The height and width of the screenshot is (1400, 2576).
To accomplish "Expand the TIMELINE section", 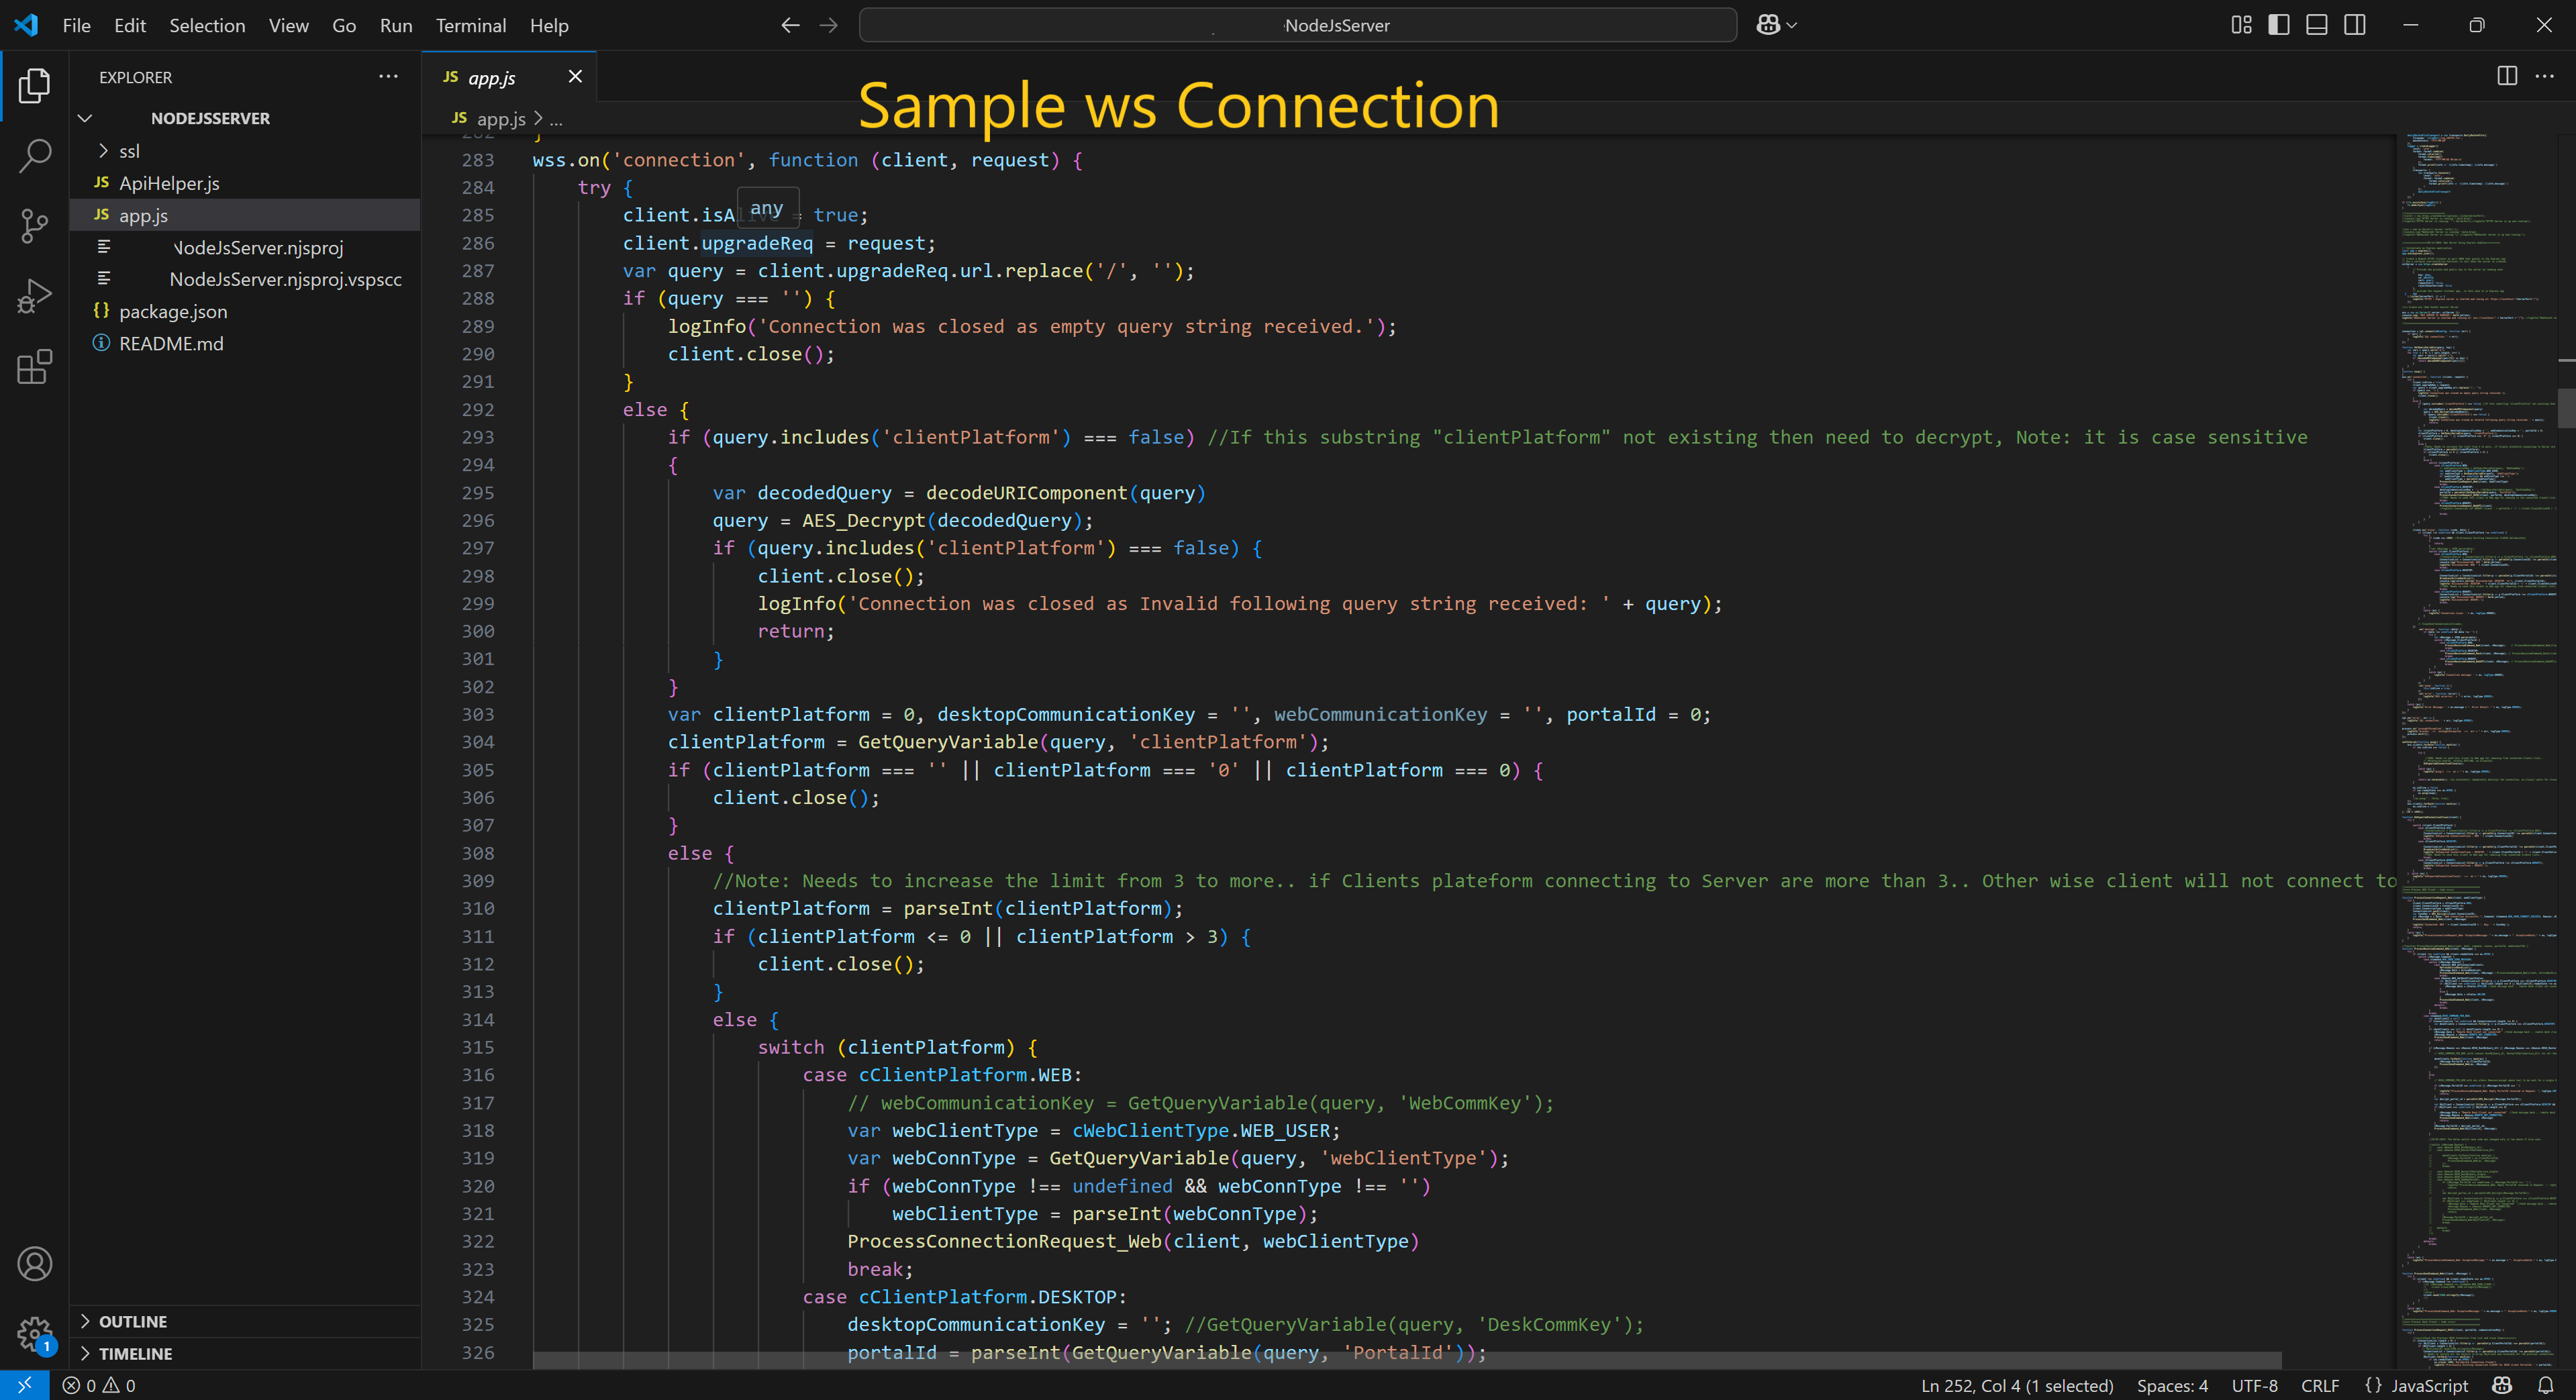I will point(245,1353).
